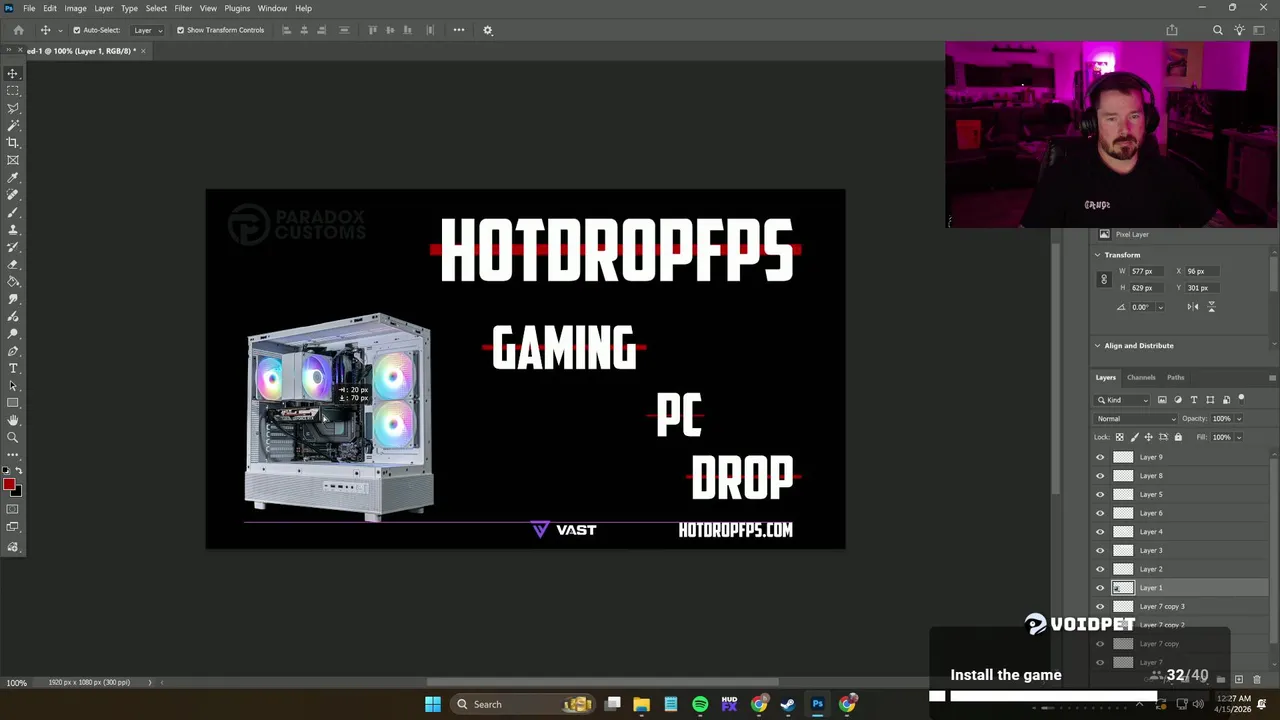Select the Frame tool
This screenshot has height=720, width=1280.
(13, 160)
